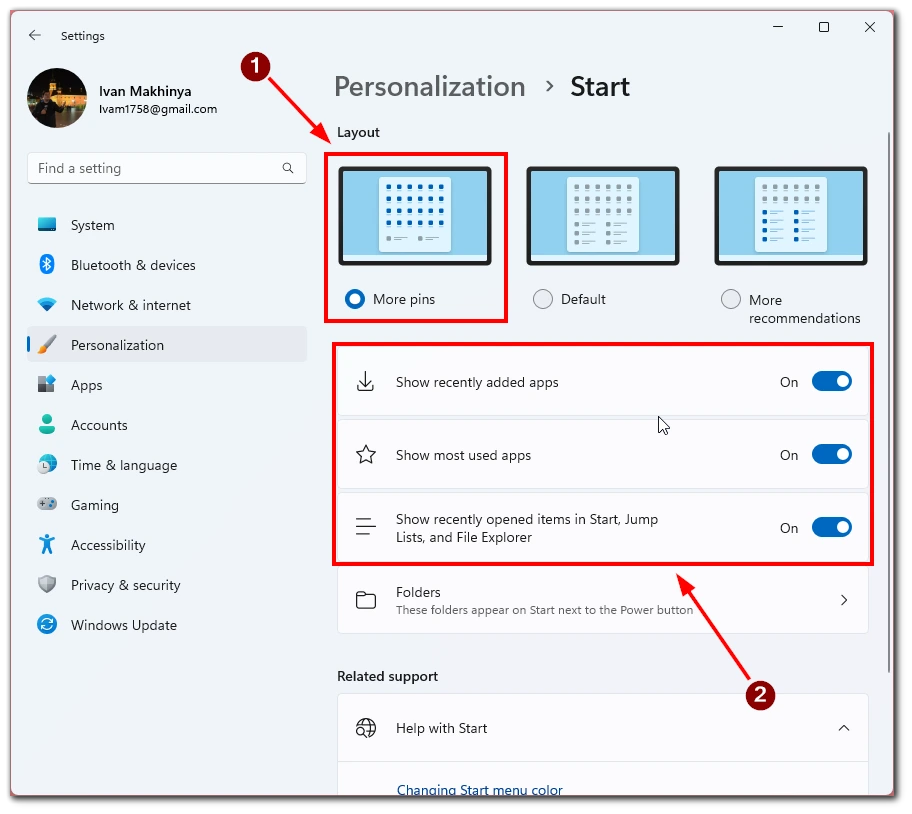Click the Help with Start globe icon
This screenshot has width=912, height=814.
click(366, 728)
